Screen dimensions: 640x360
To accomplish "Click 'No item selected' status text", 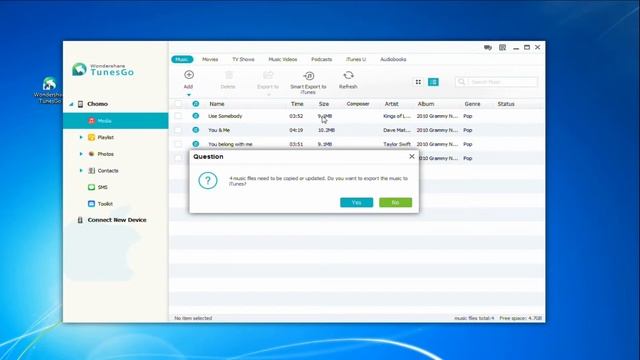I will [x=193, y=318].
